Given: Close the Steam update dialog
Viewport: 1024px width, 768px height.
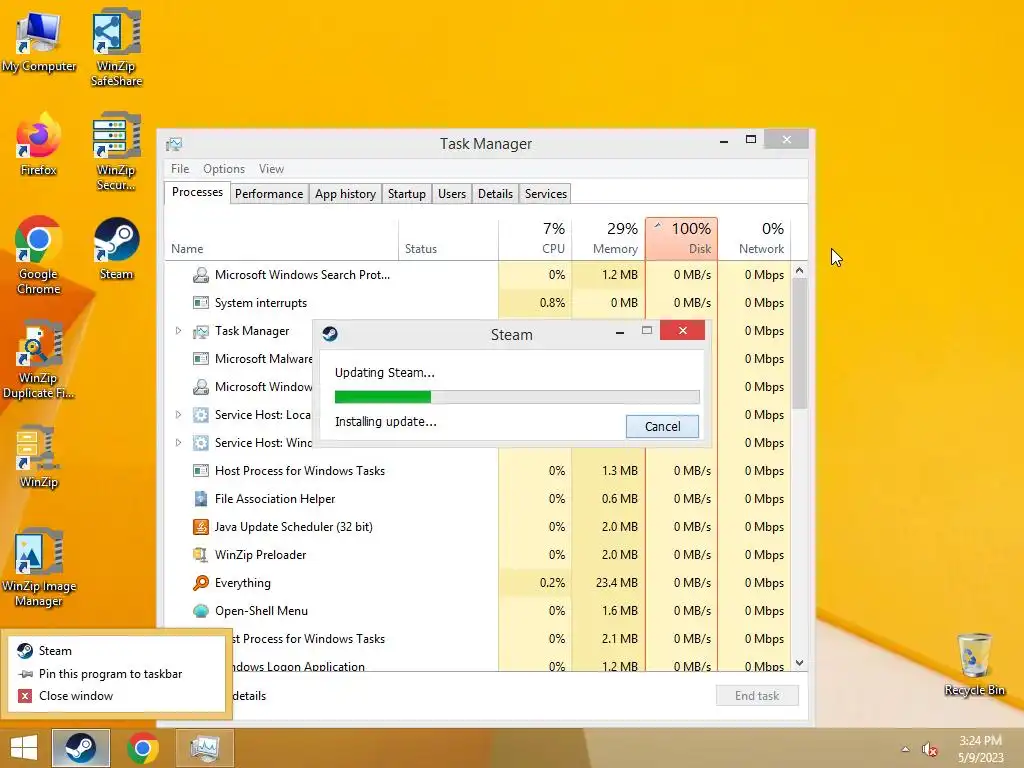Looking at the screenshot, I should pos(682,330).
